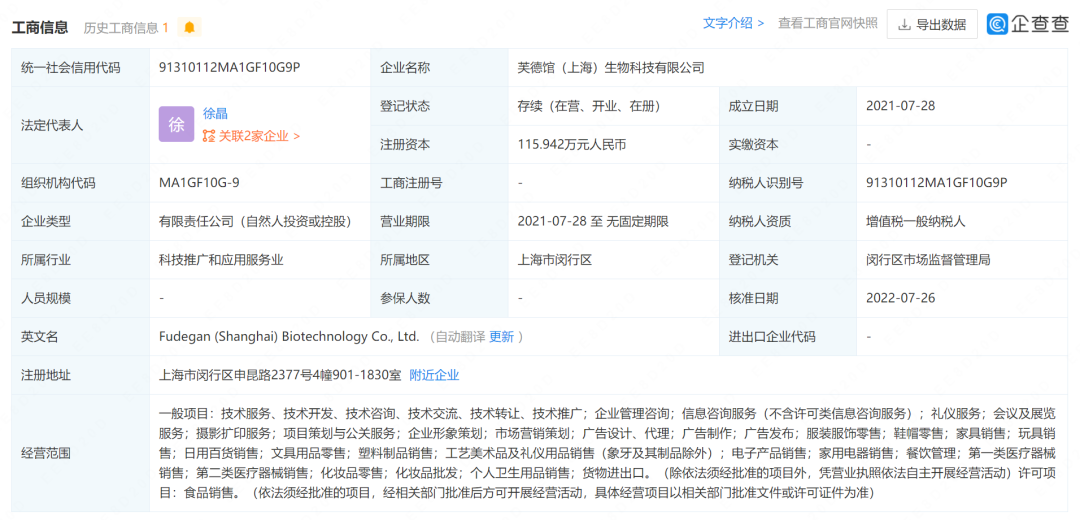Click the 英文名 label cell
The width and height of the screenshot is (1080, 520).
pyautogui.click(x=80, y=337)
